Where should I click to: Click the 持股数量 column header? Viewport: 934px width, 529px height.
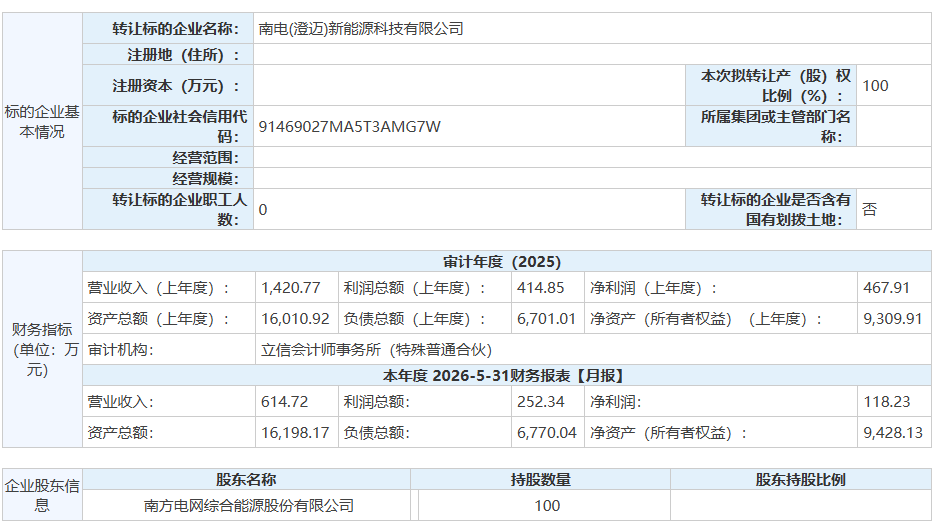coord(540,480)
